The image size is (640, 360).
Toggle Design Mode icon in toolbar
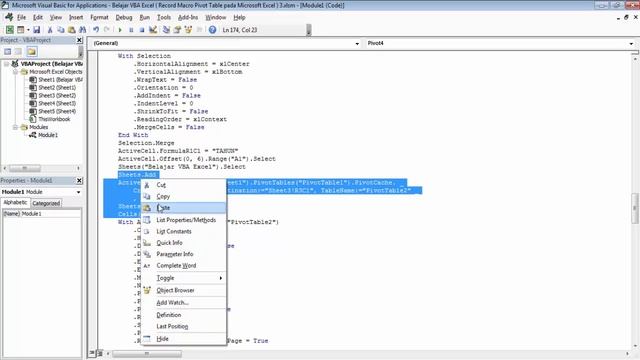[x=153, y=30]
